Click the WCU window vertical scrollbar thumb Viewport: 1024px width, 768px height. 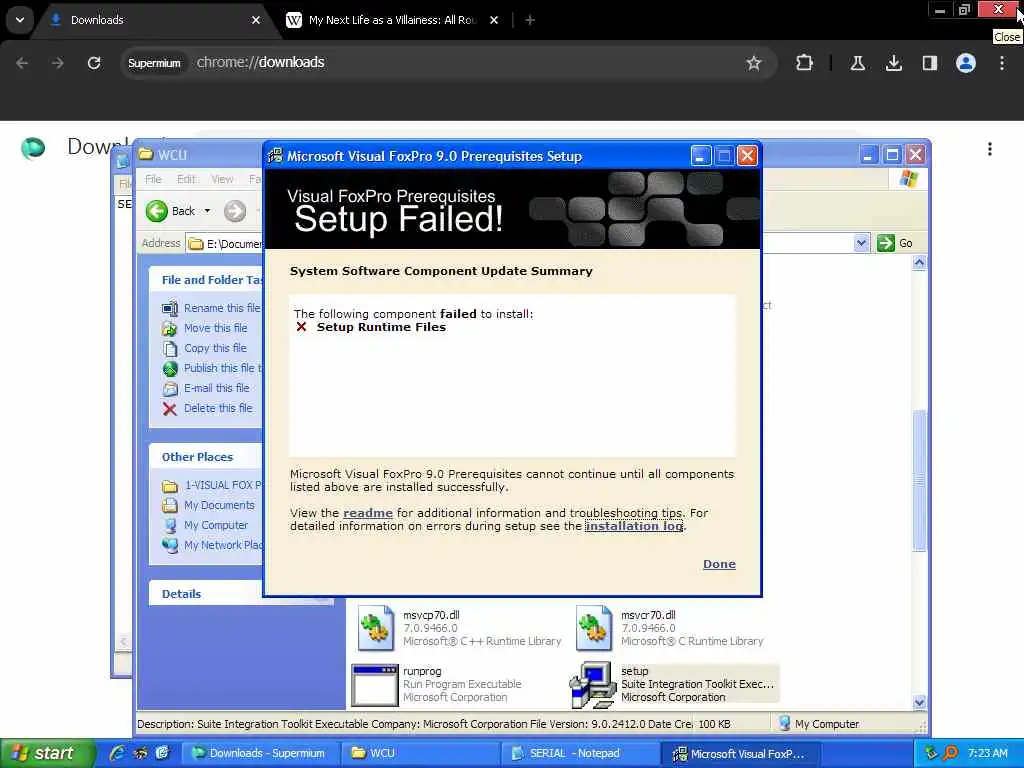(919, 480)
